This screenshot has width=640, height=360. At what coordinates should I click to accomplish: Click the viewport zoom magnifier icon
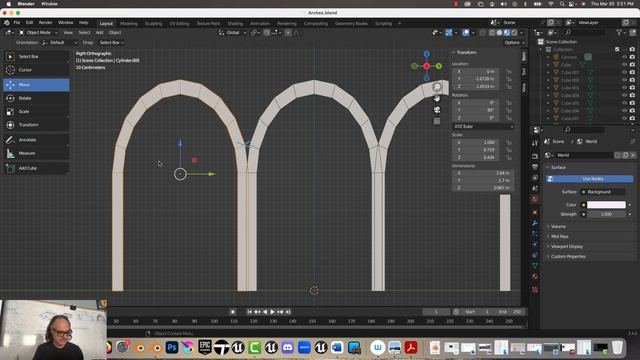437,87
